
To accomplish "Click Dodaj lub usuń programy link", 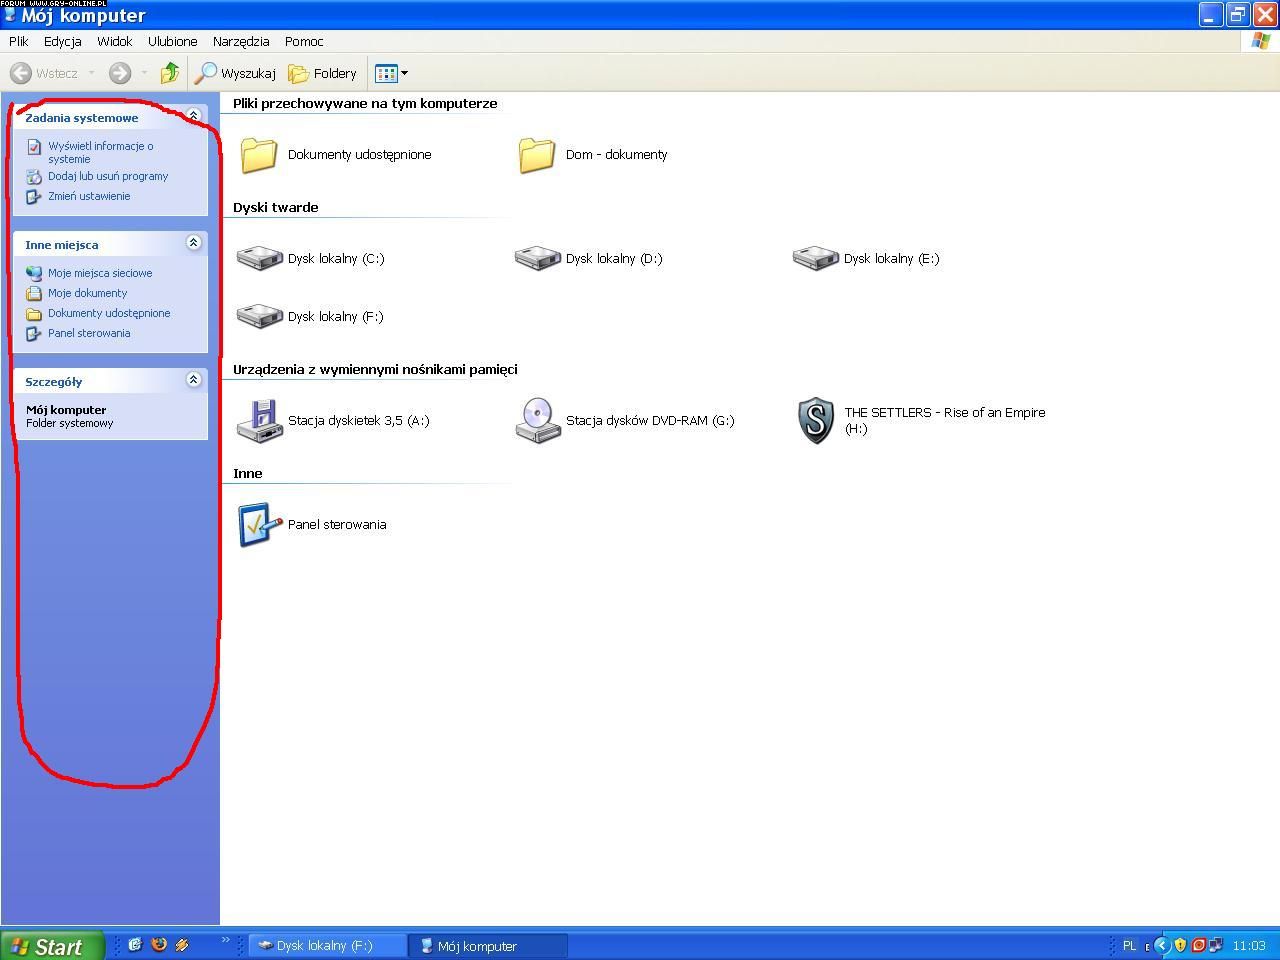I will pos(108,176).
